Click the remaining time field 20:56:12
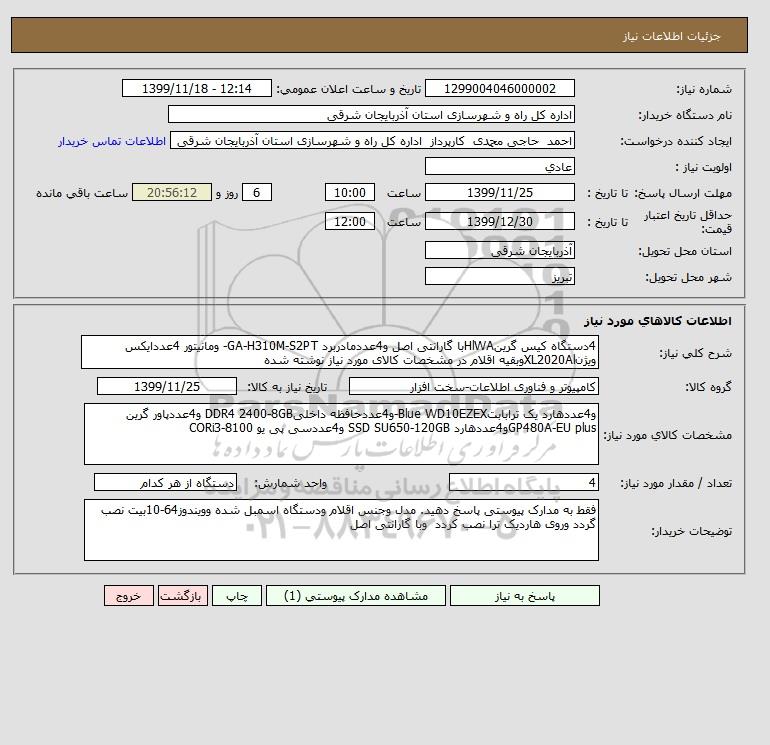 click(x=172, y=193)
